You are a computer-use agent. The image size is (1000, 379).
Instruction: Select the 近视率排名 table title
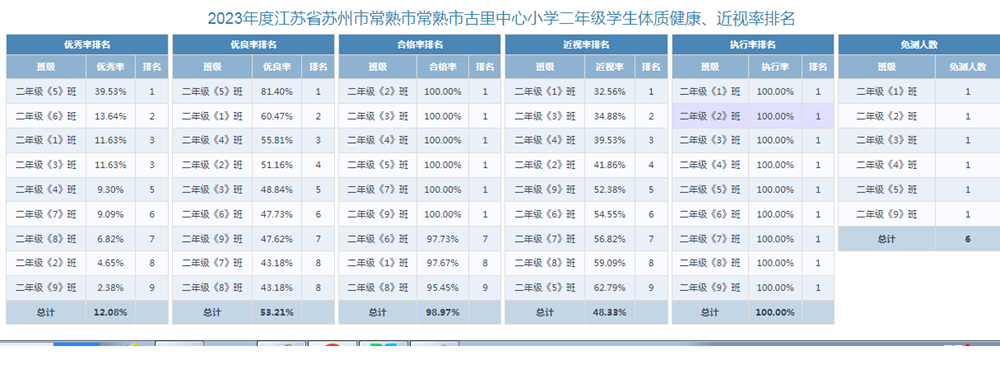pyautogui.click(x=586, y=45)
